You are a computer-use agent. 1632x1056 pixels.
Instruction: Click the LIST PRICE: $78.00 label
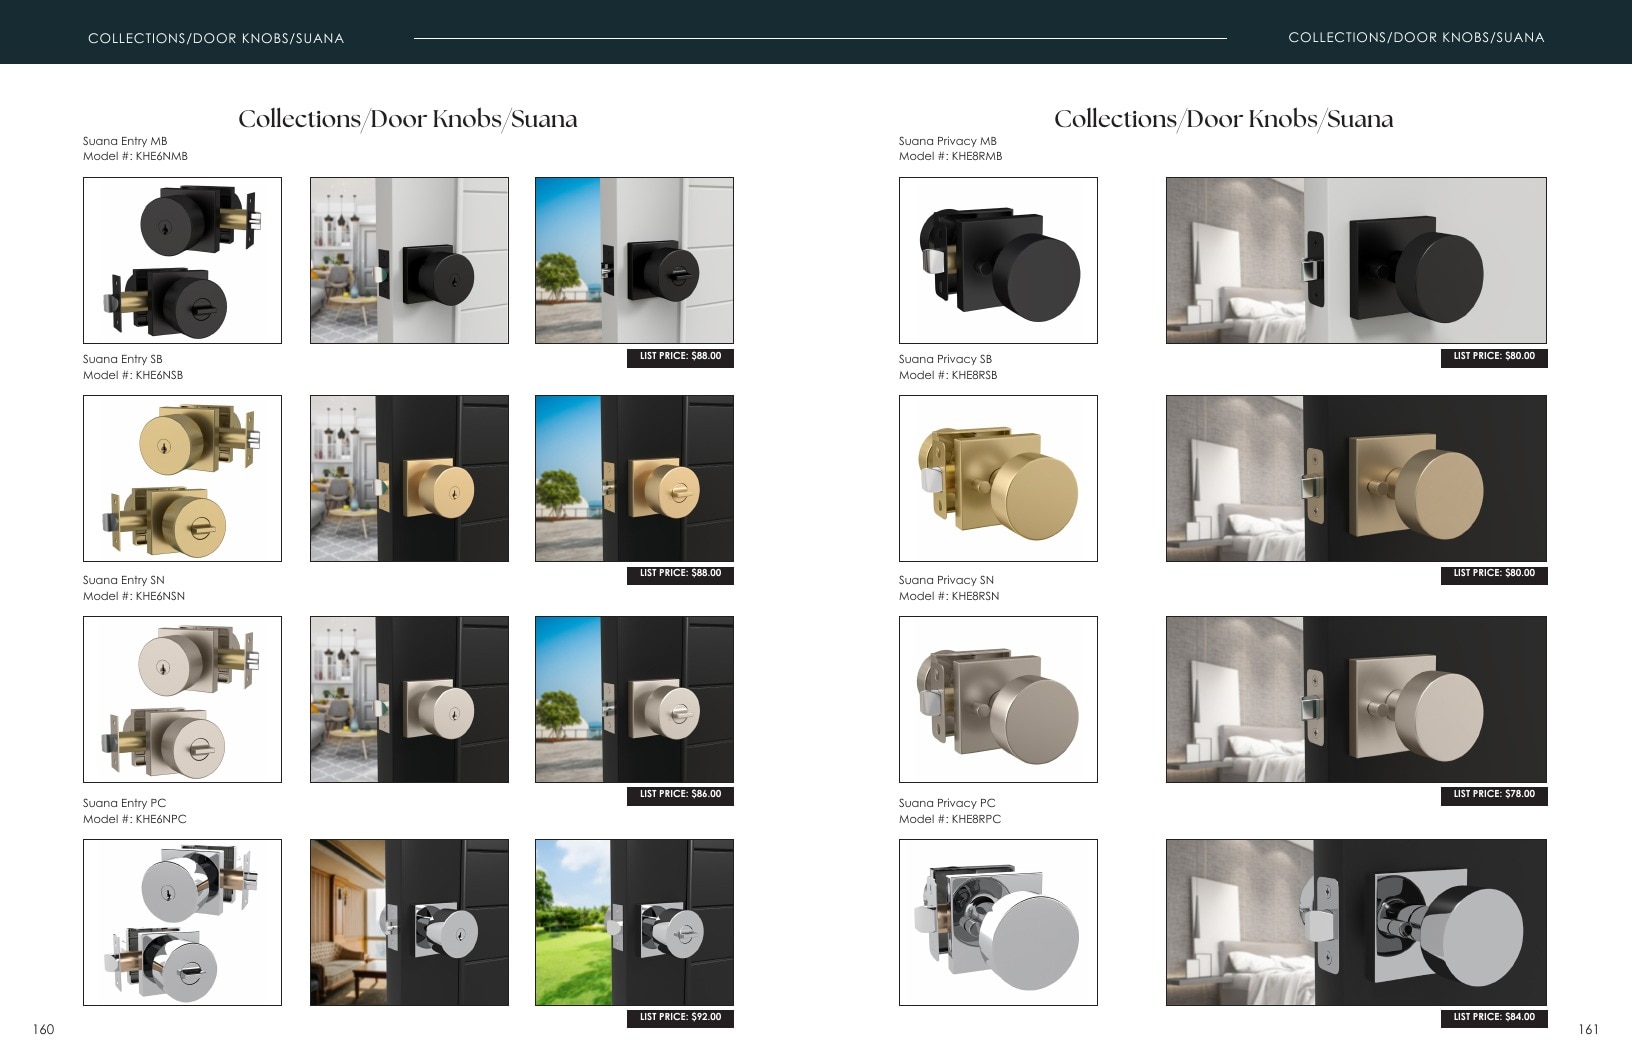coord(1494,795)
